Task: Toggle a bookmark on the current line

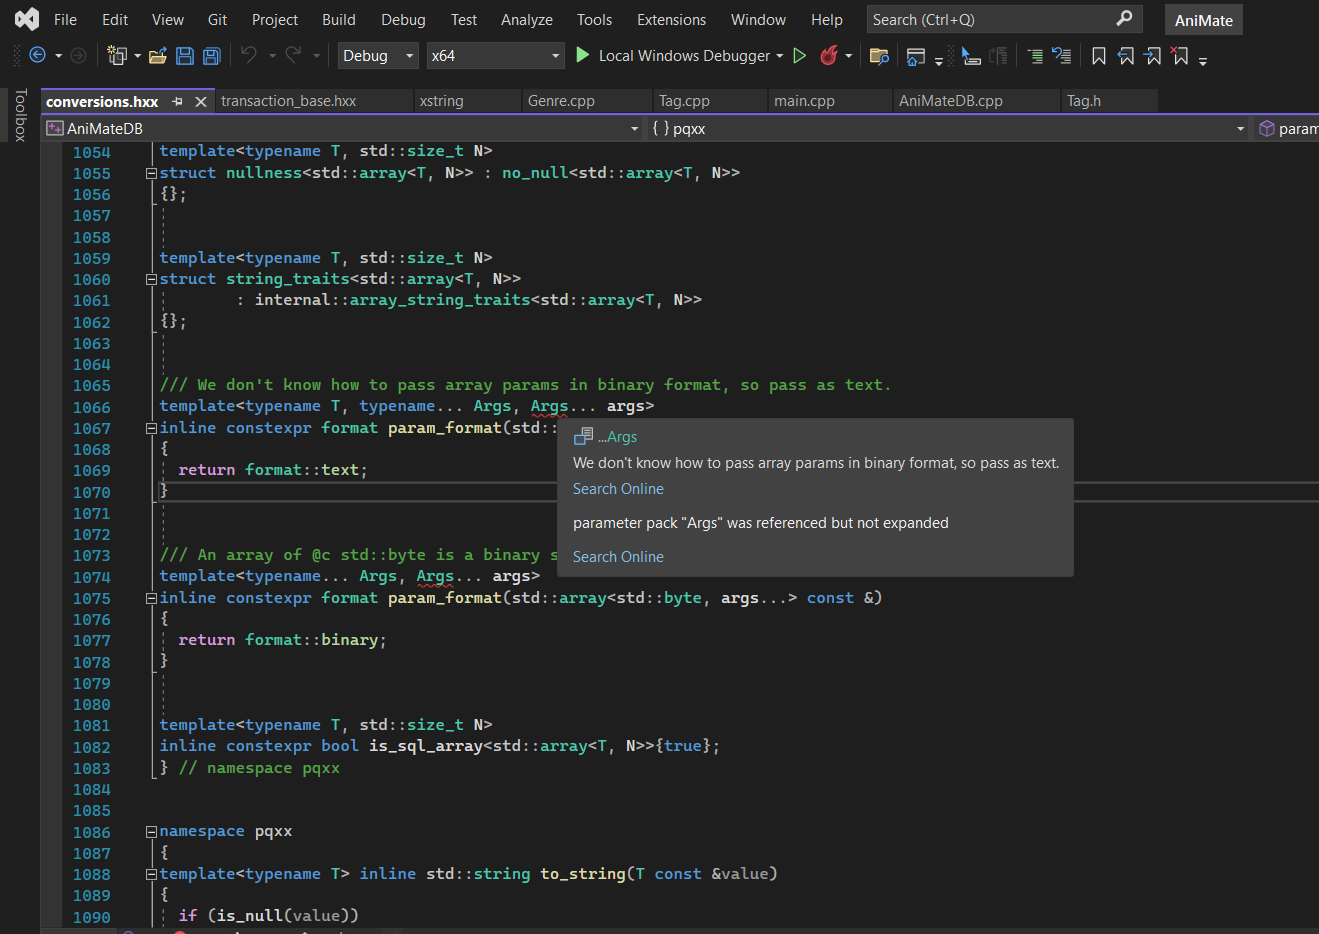Action: tap(1099, 56)
